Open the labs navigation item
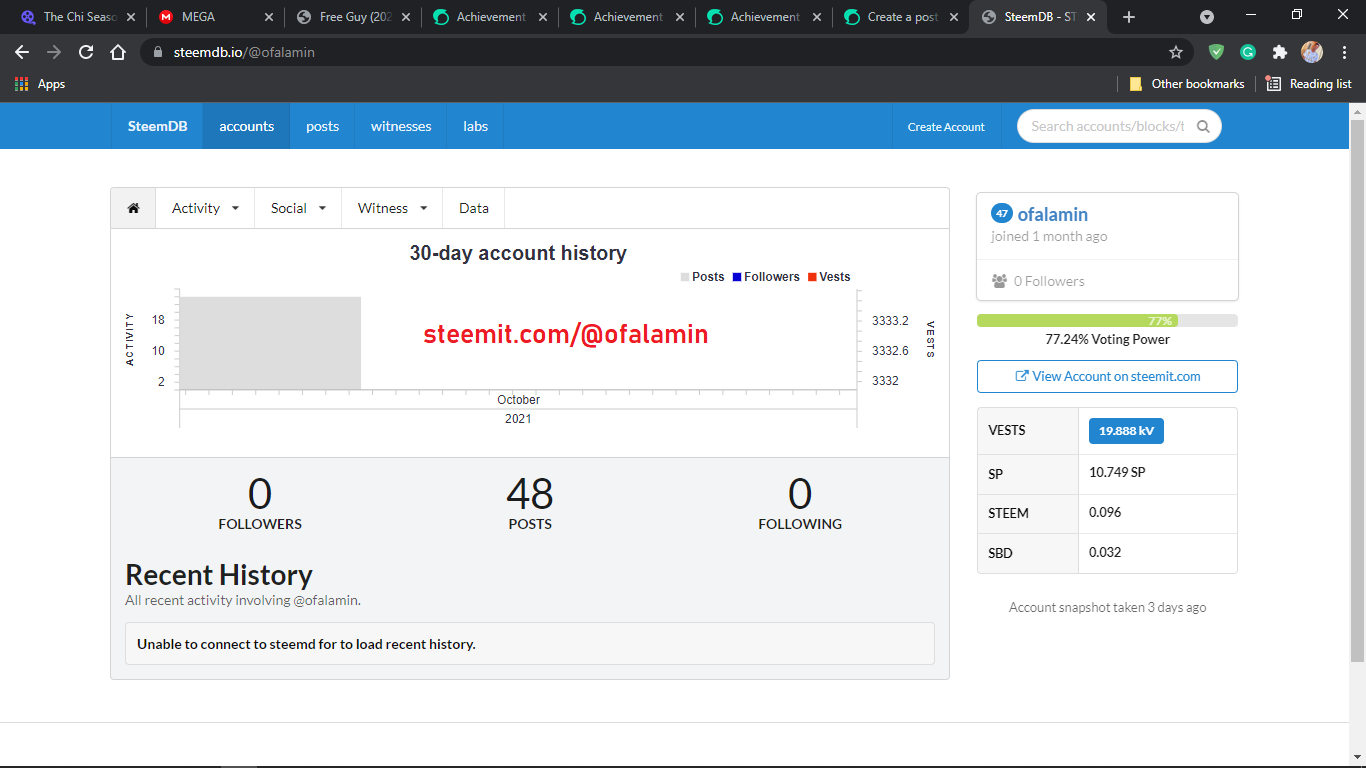 click(x=475, y=126)
